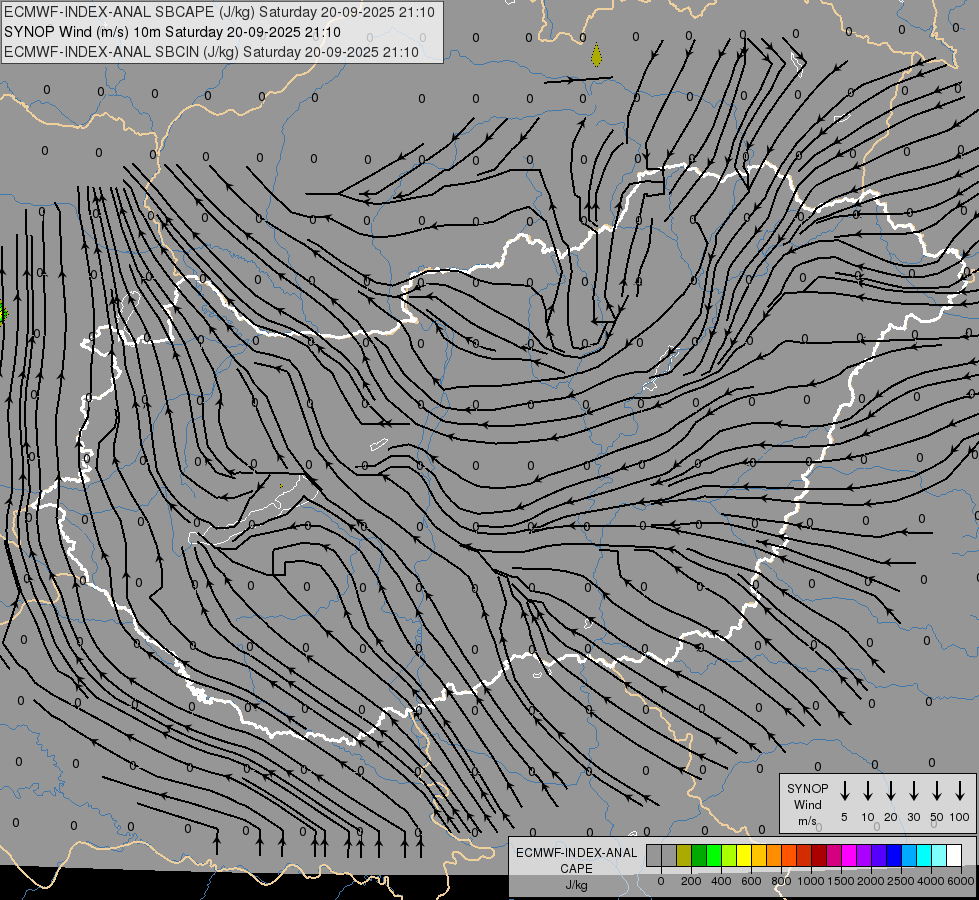Image resolution: width=979 pixels, height=900 pixels.
Task: Select the yellow-green lime CAPE swatch
Action: tap(729, 855)
